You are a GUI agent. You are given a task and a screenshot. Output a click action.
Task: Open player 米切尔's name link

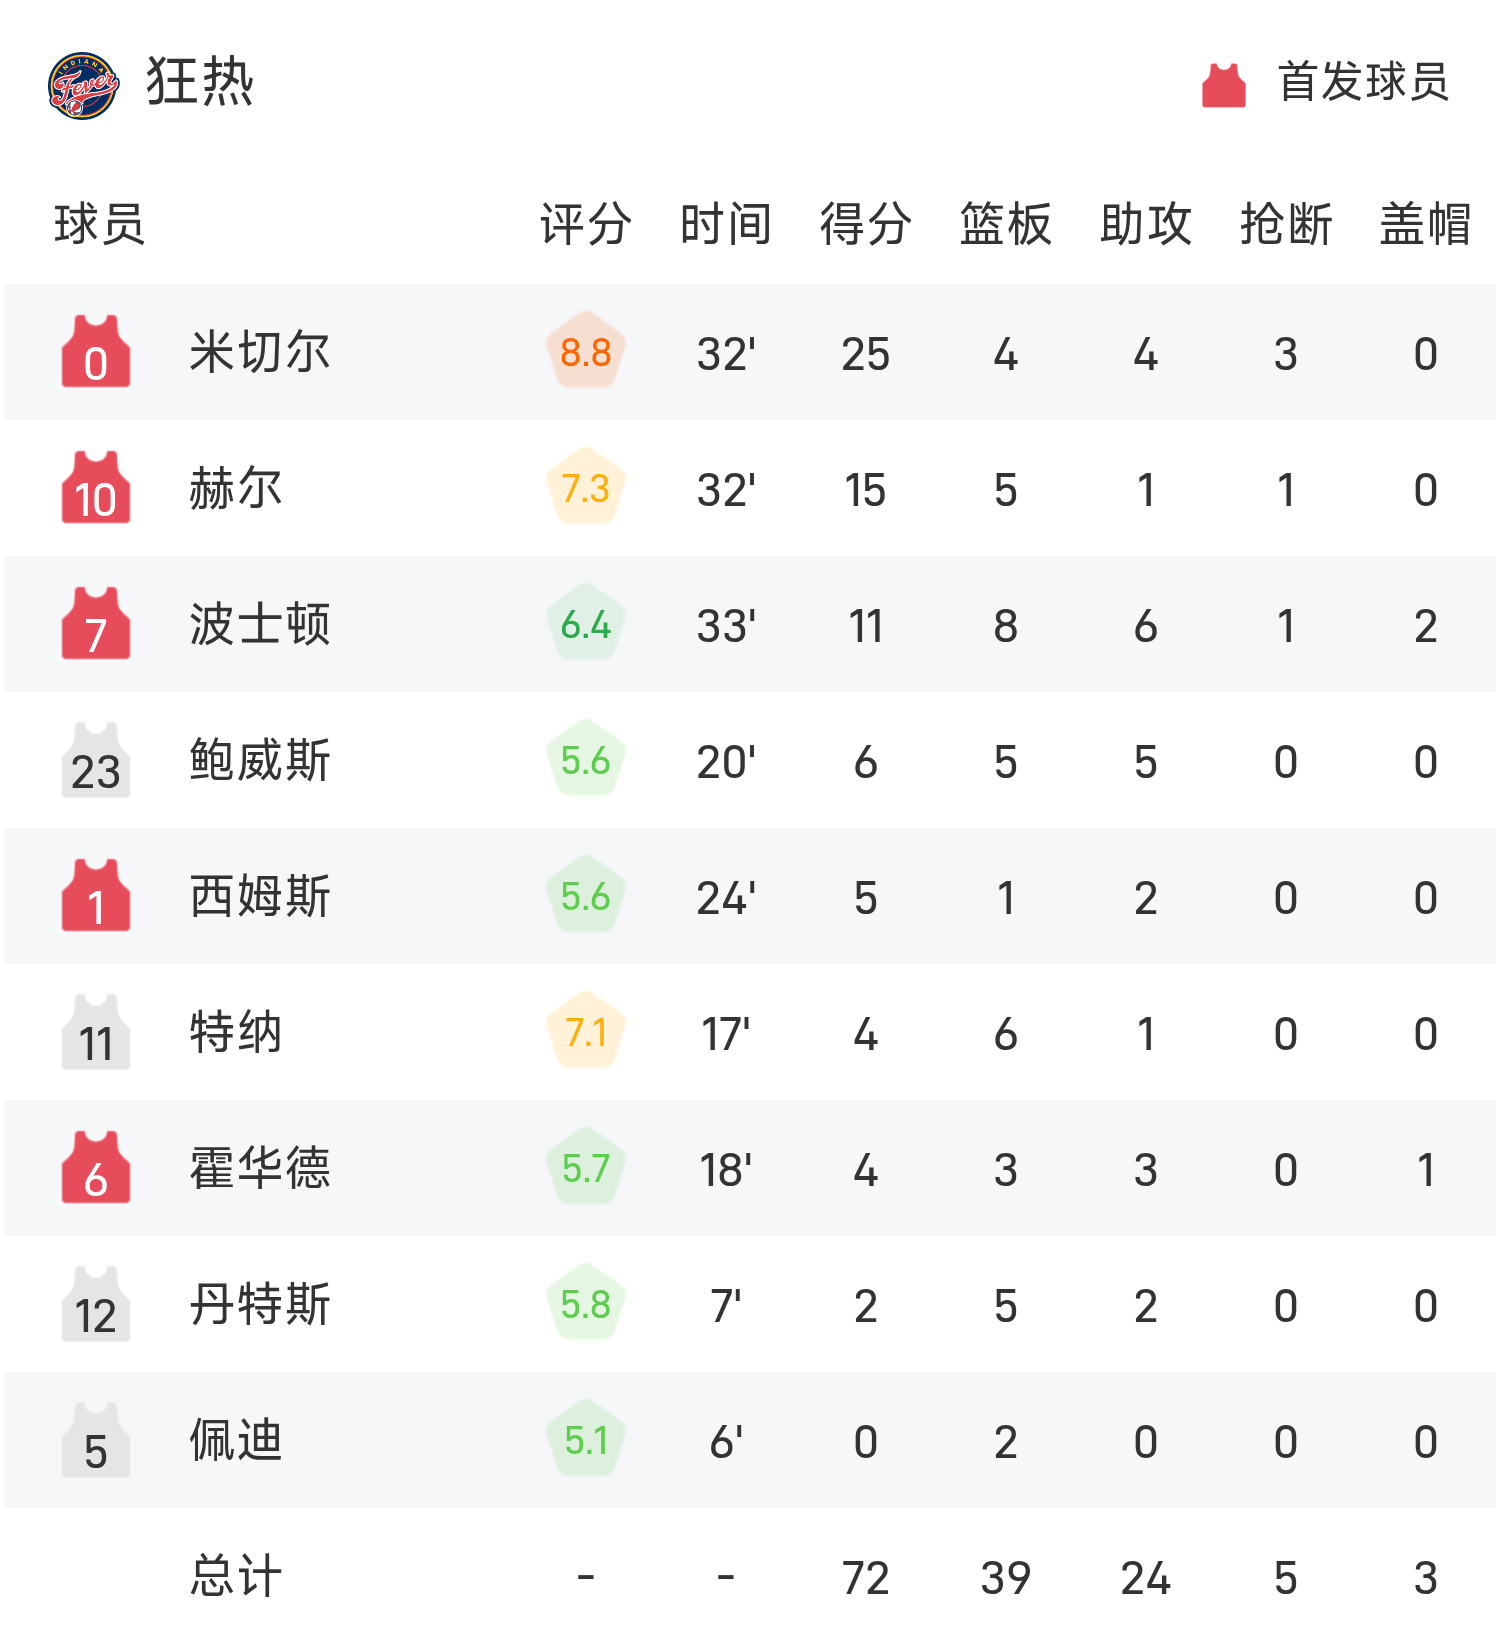coord(260,353)
